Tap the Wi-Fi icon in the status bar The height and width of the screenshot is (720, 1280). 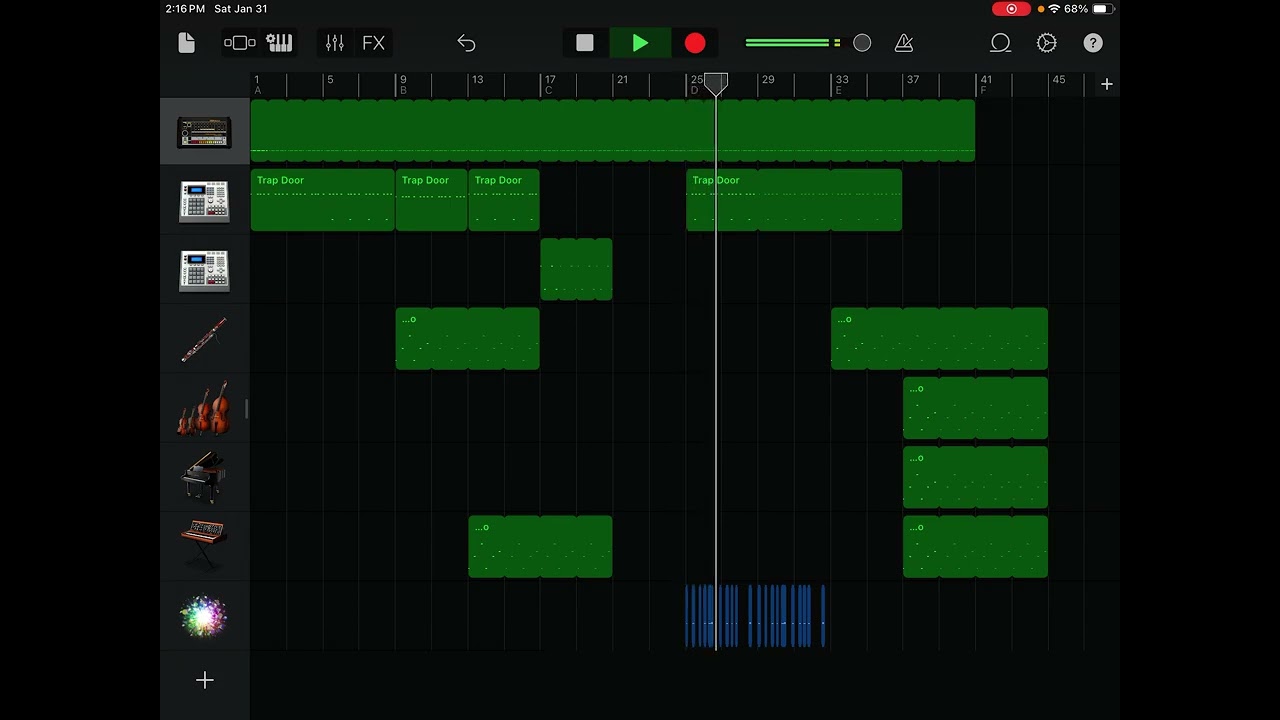coord(1054,9)
